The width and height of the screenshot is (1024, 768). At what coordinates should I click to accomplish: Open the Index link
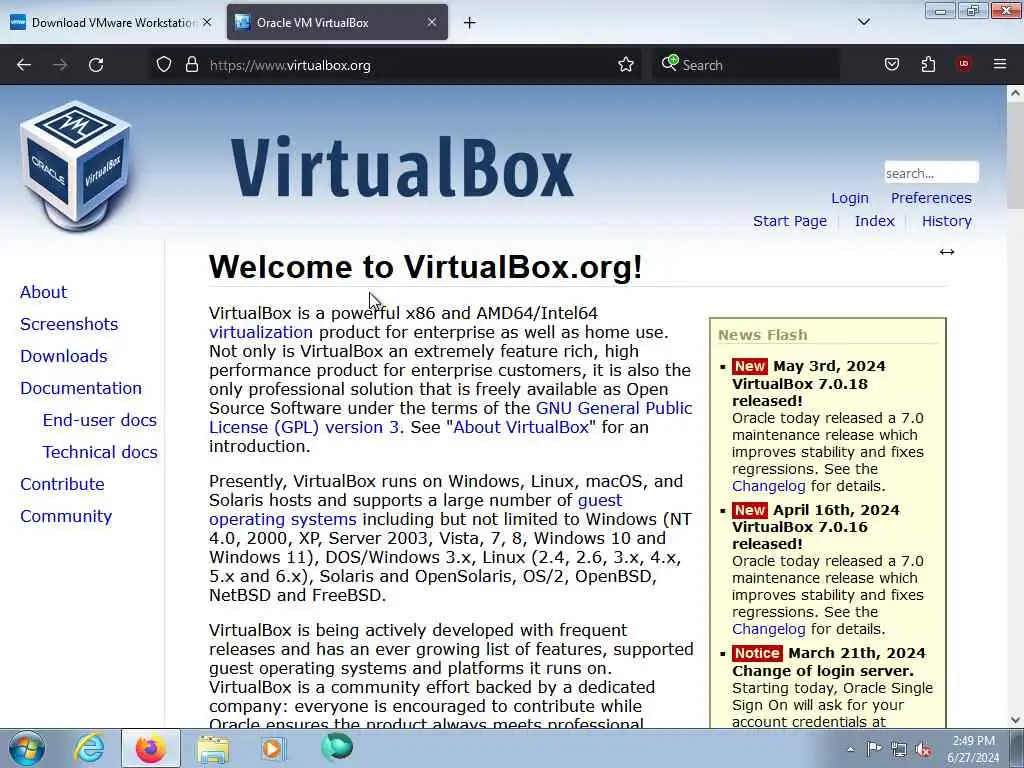[874, 221]
